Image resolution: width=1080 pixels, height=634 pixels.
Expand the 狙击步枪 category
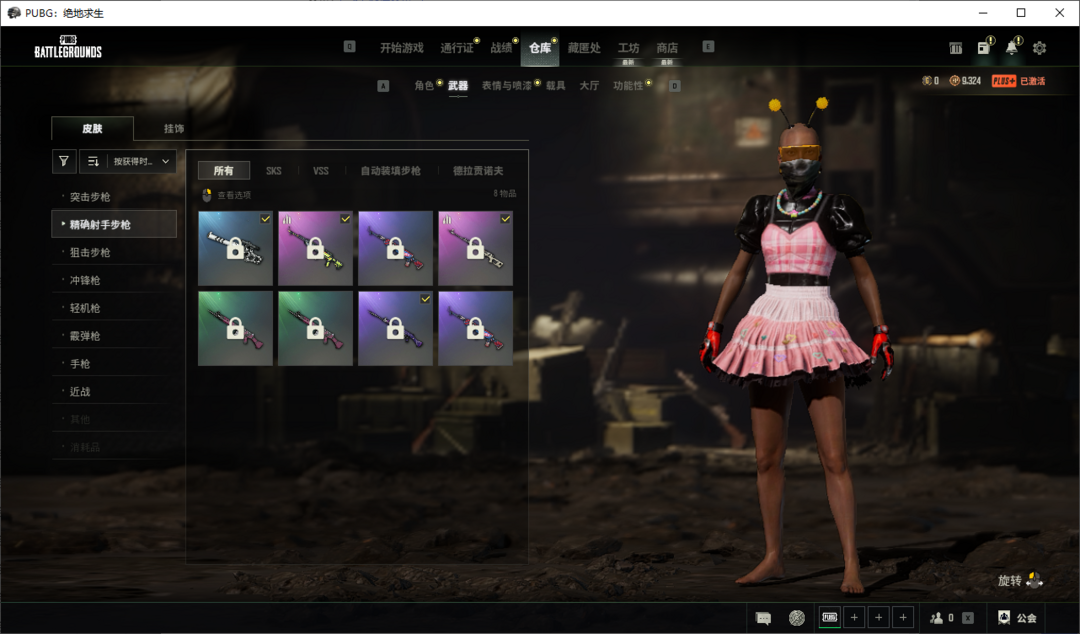coord(114,252)
